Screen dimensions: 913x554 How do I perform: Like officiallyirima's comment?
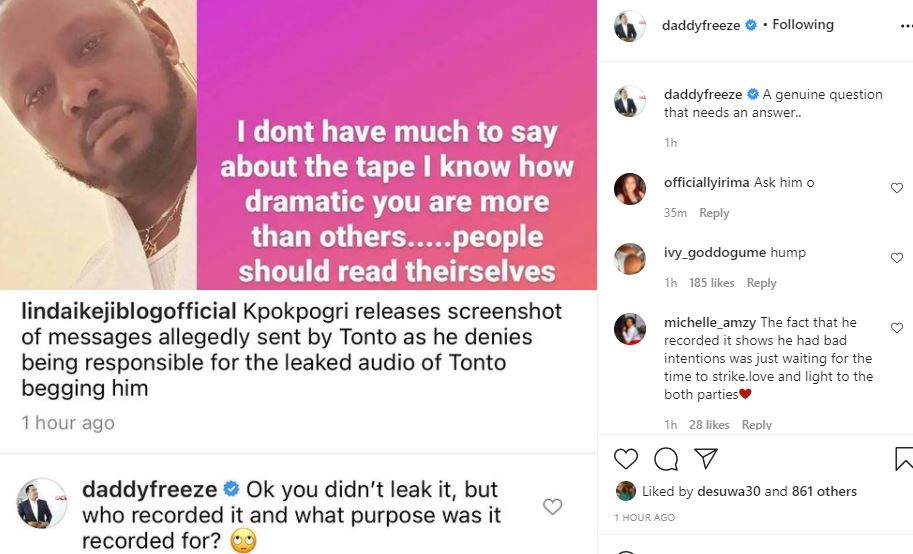(896, 188)
